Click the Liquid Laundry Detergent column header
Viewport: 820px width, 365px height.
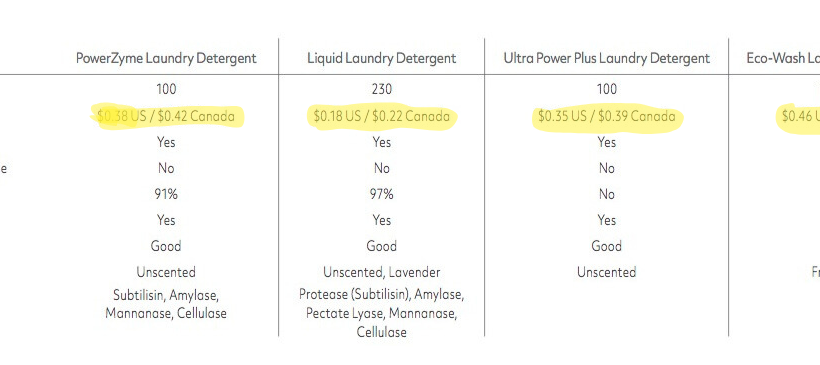[382, 58]
